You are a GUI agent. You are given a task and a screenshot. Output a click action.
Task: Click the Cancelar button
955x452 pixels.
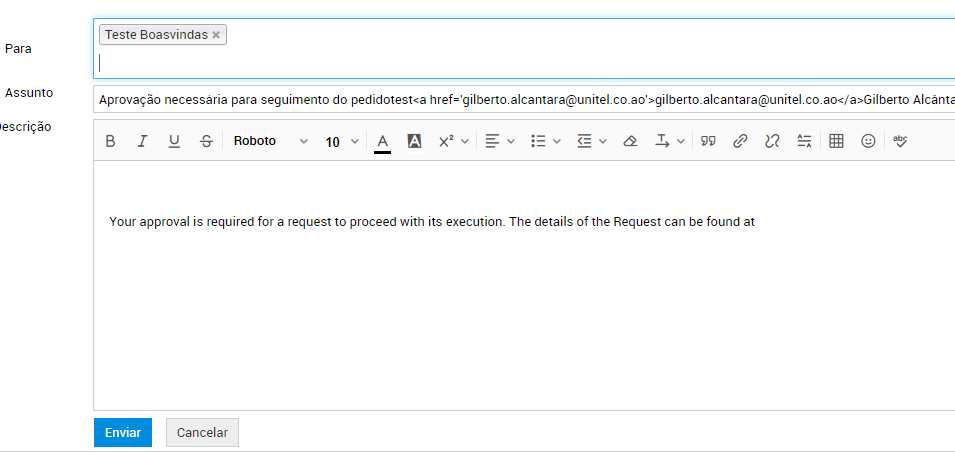202,433
